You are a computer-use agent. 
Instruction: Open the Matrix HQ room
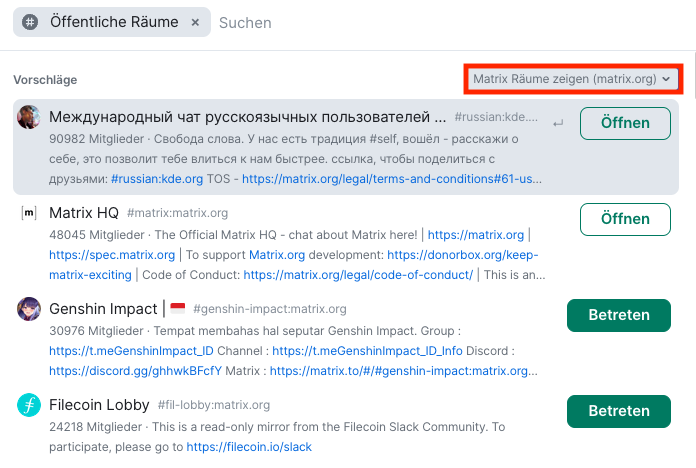[x=625, y=219]
